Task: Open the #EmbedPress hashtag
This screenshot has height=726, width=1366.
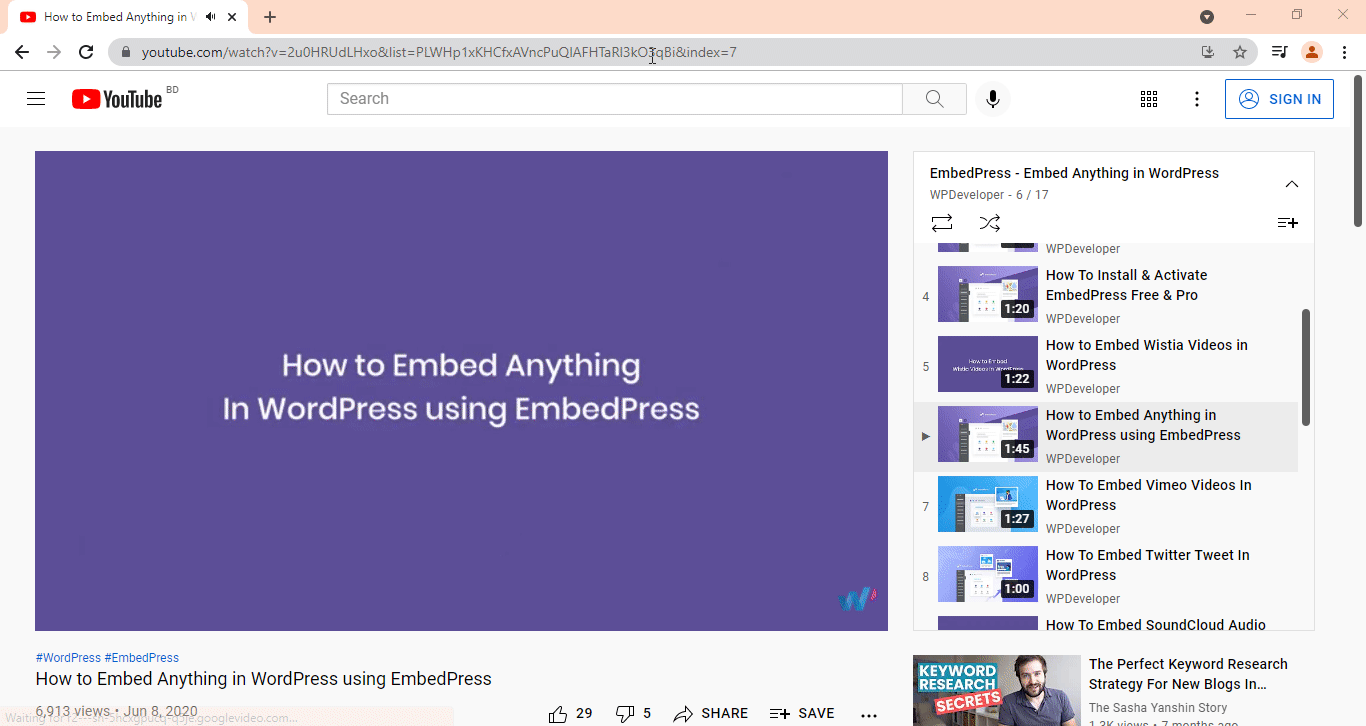Action: pos(141,658)
